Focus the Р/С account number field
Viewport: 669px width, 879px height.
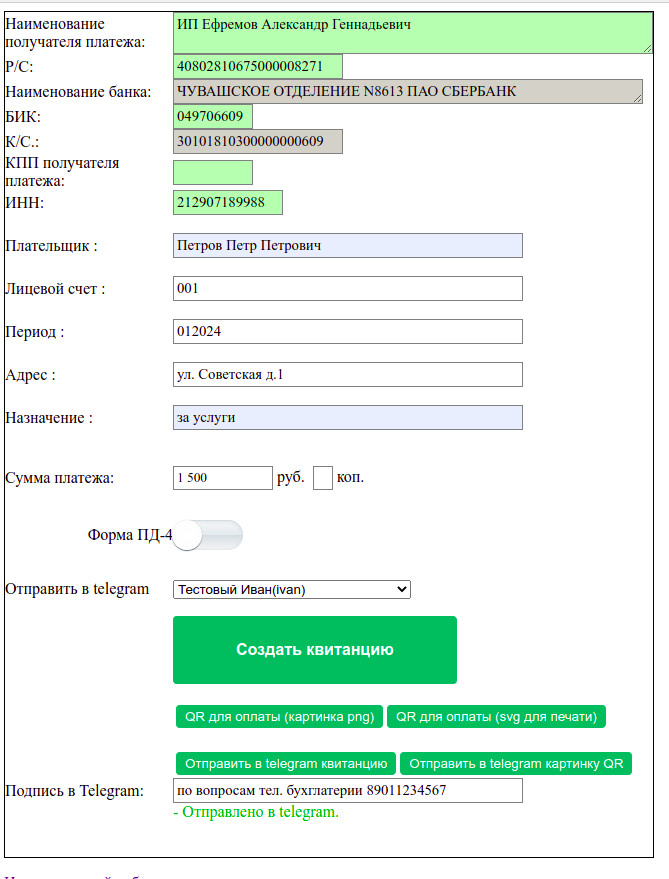pos(257,67)
